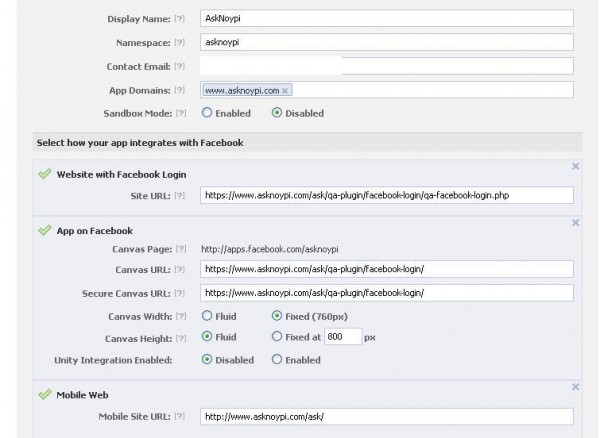Click the green checkmark beside App on Facebook
This screenshot has width=600, height=438.
coord(43,230)
